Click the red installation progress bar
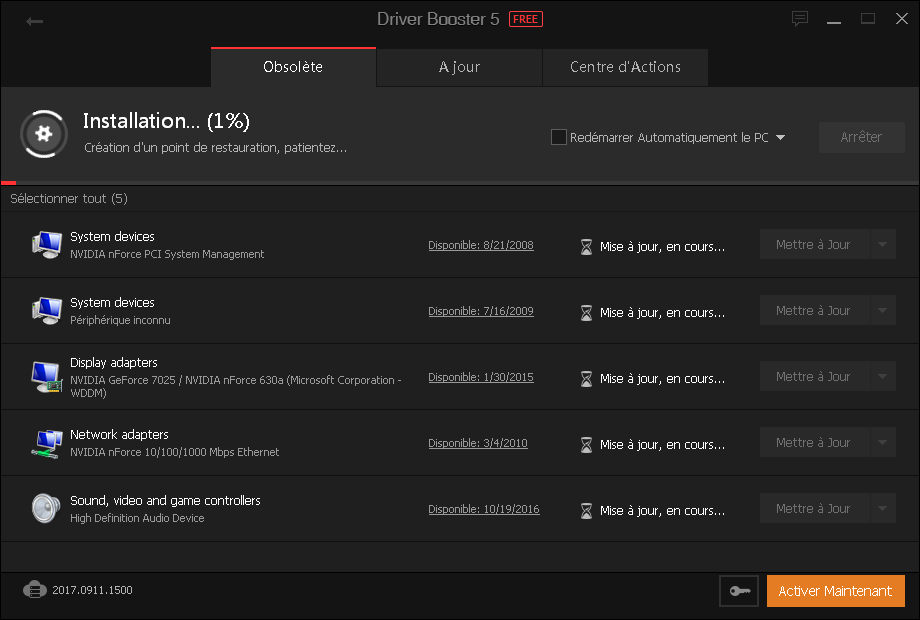This screenshot has height=620, width=920. 8,183
